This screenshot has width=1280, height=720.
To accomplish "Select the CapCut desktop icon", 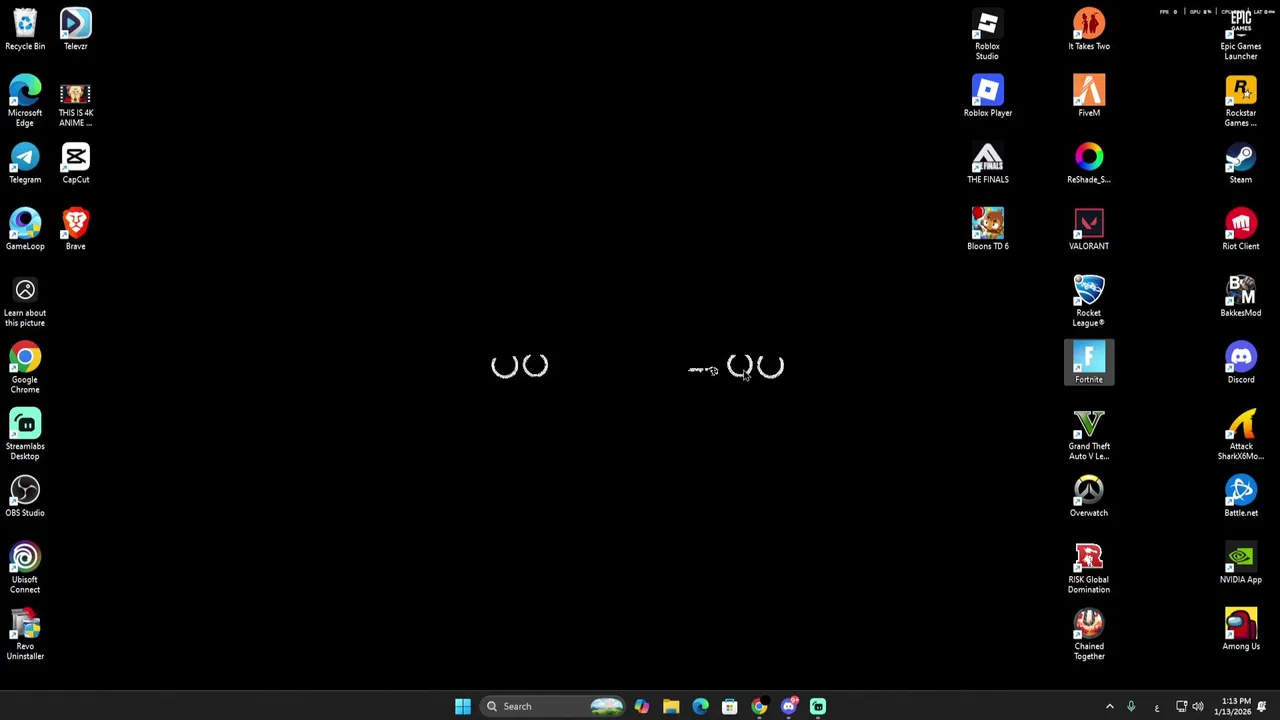I will 75,163.
